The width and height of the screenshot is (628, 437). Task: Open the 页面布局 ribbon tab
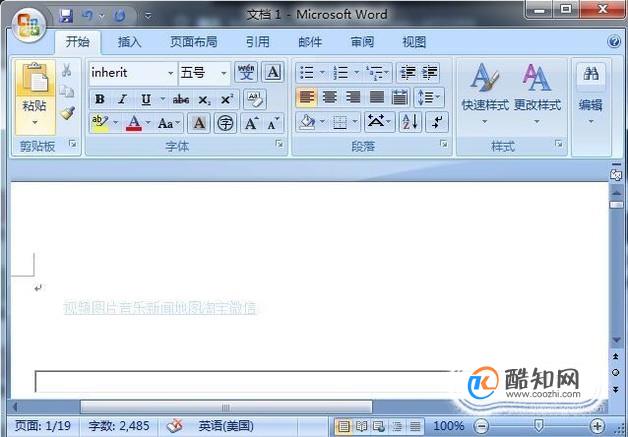pyautogui.click(x=193, y=42)
